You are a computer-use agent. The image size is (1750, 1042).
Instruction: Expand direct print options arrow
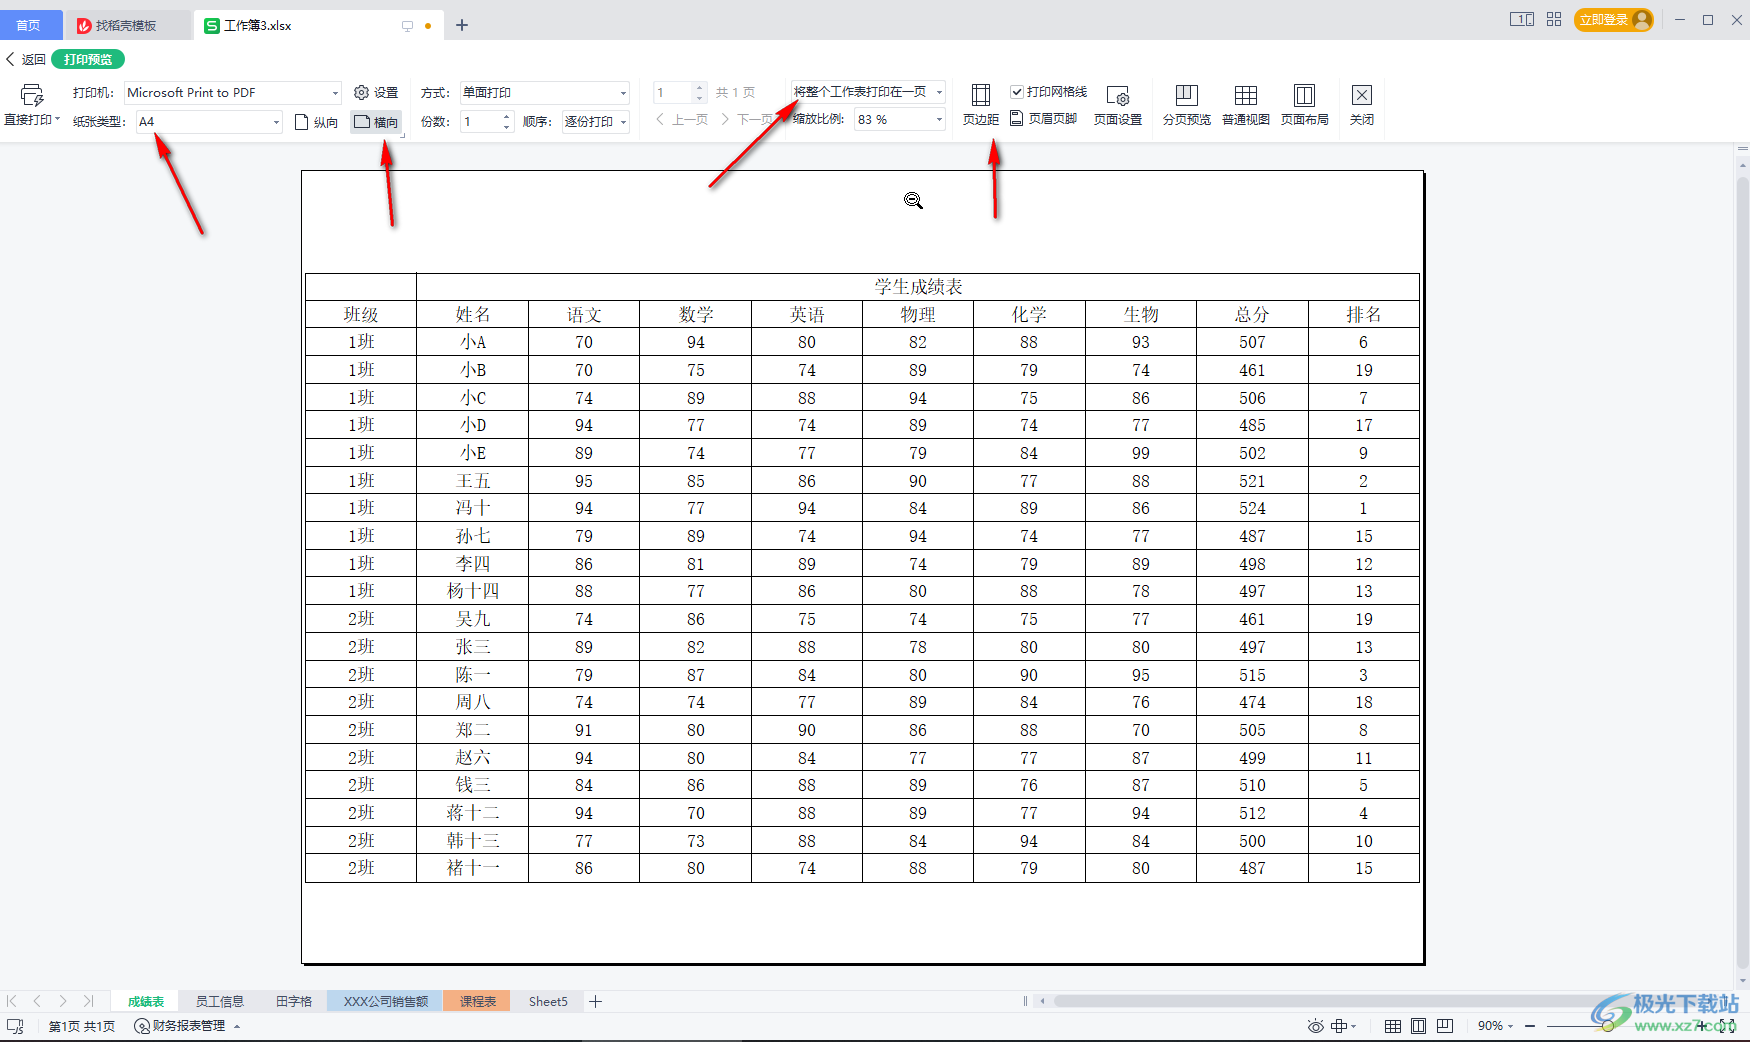click(58, 119)
